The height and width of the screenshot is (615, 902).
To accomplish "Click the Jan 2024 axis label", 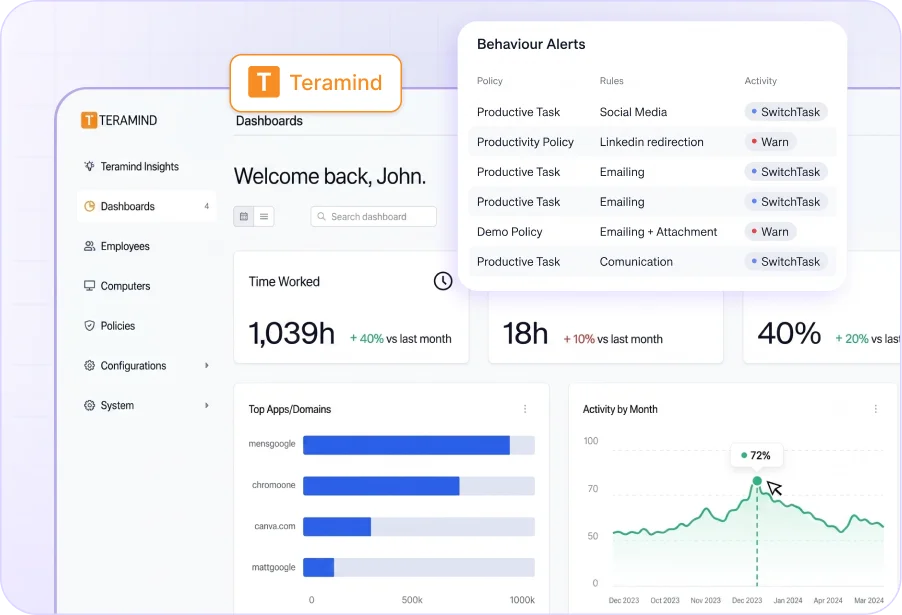I will [788, 600].
